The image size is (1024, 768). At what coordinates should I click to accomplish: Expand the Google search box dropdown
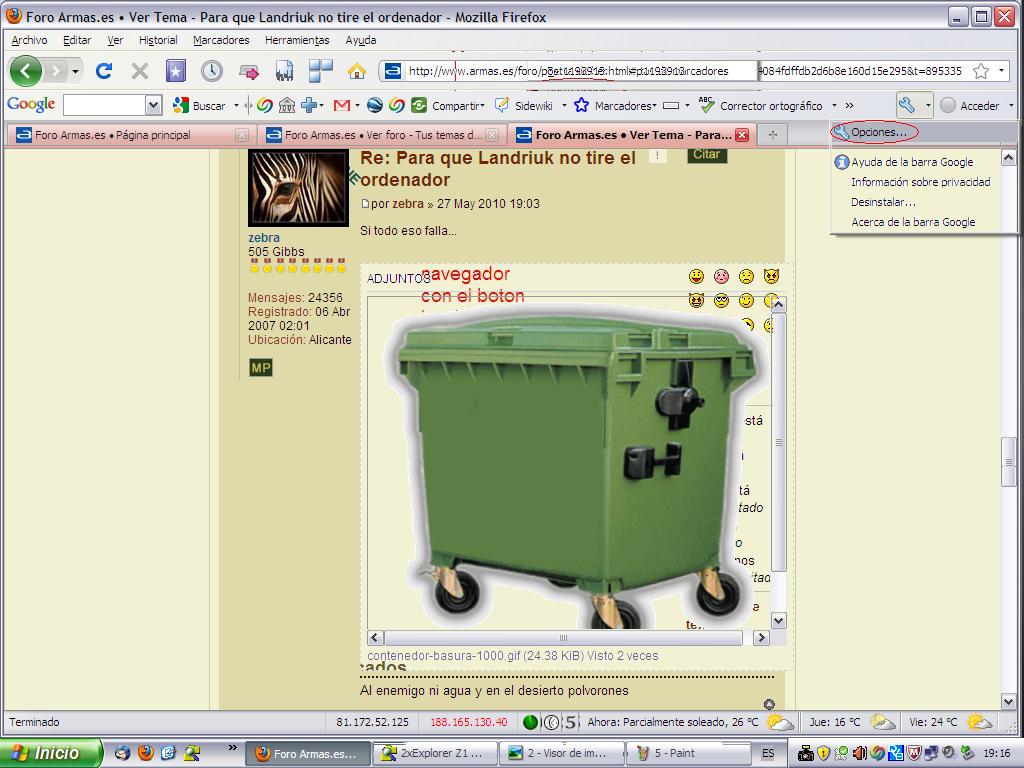click(153, 105)
